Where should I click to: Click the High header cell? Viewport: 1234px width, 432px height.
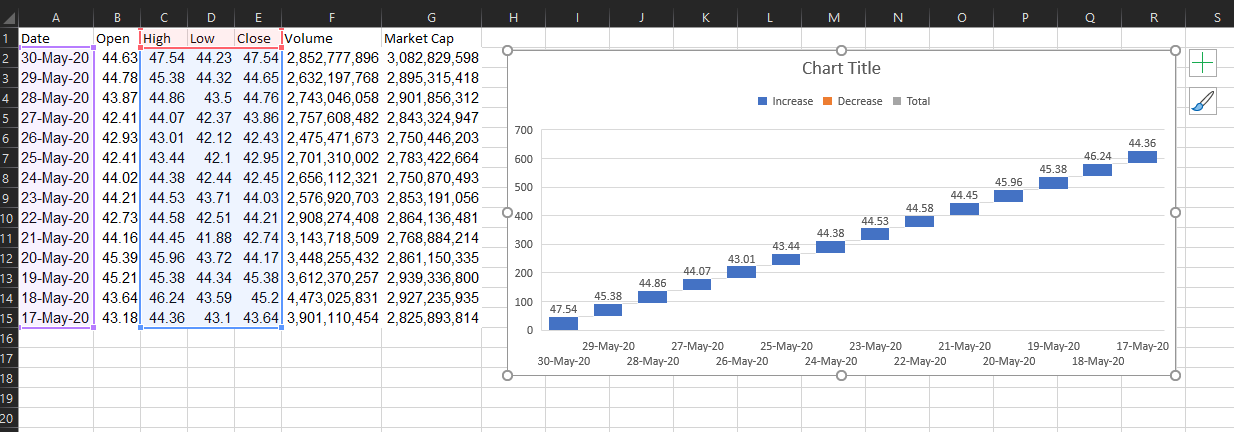pyautogui.click(x=163, y=38)
